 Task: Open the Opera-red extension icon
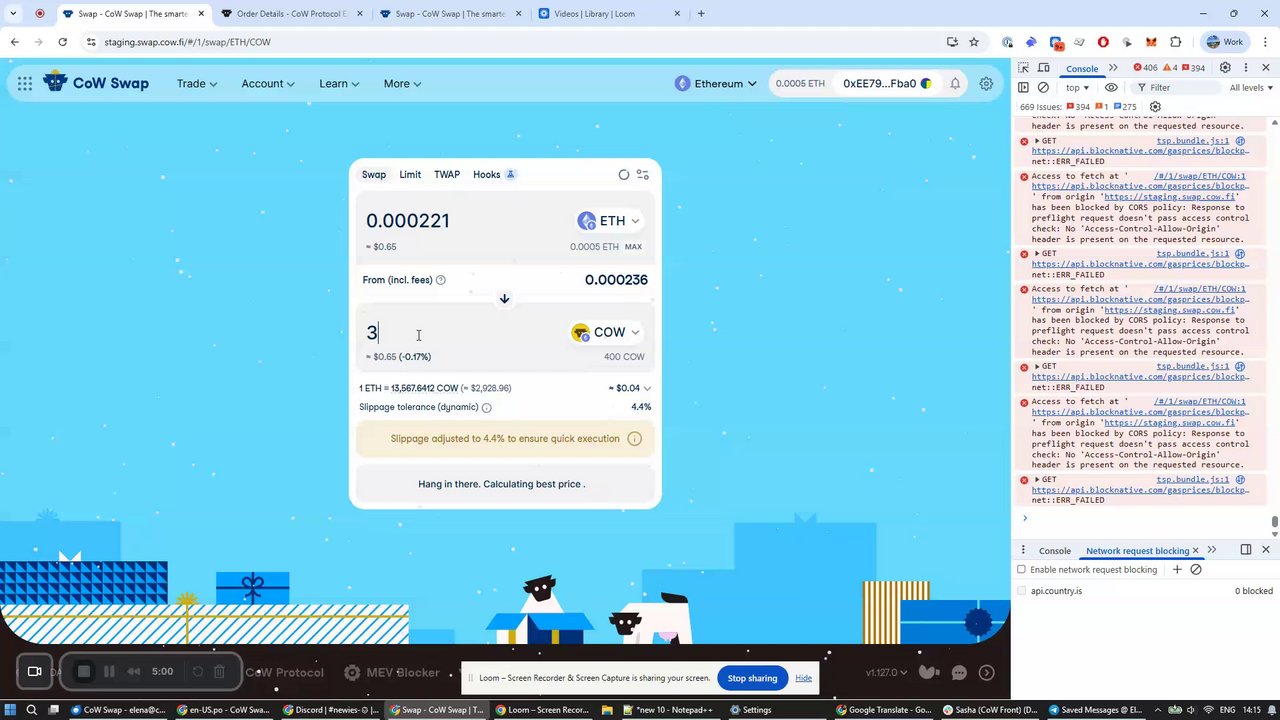1103,42
